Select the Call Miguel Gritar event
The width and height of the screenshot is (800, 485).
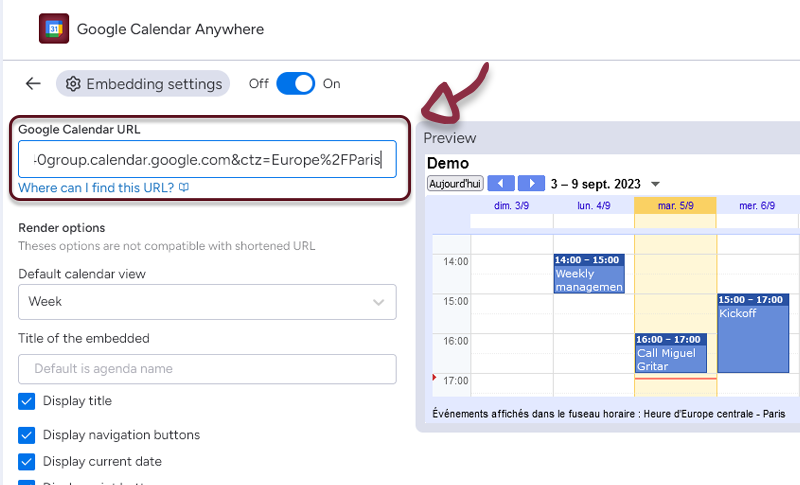tap(671, 354)
